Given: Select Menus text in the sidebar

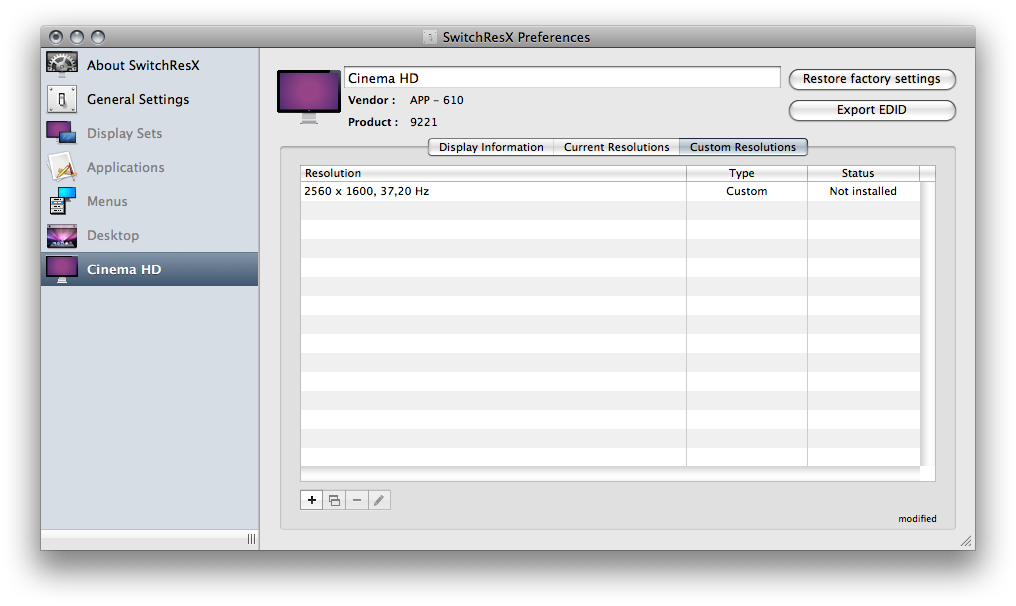Looking at the screenshot, I should point(107,202).
